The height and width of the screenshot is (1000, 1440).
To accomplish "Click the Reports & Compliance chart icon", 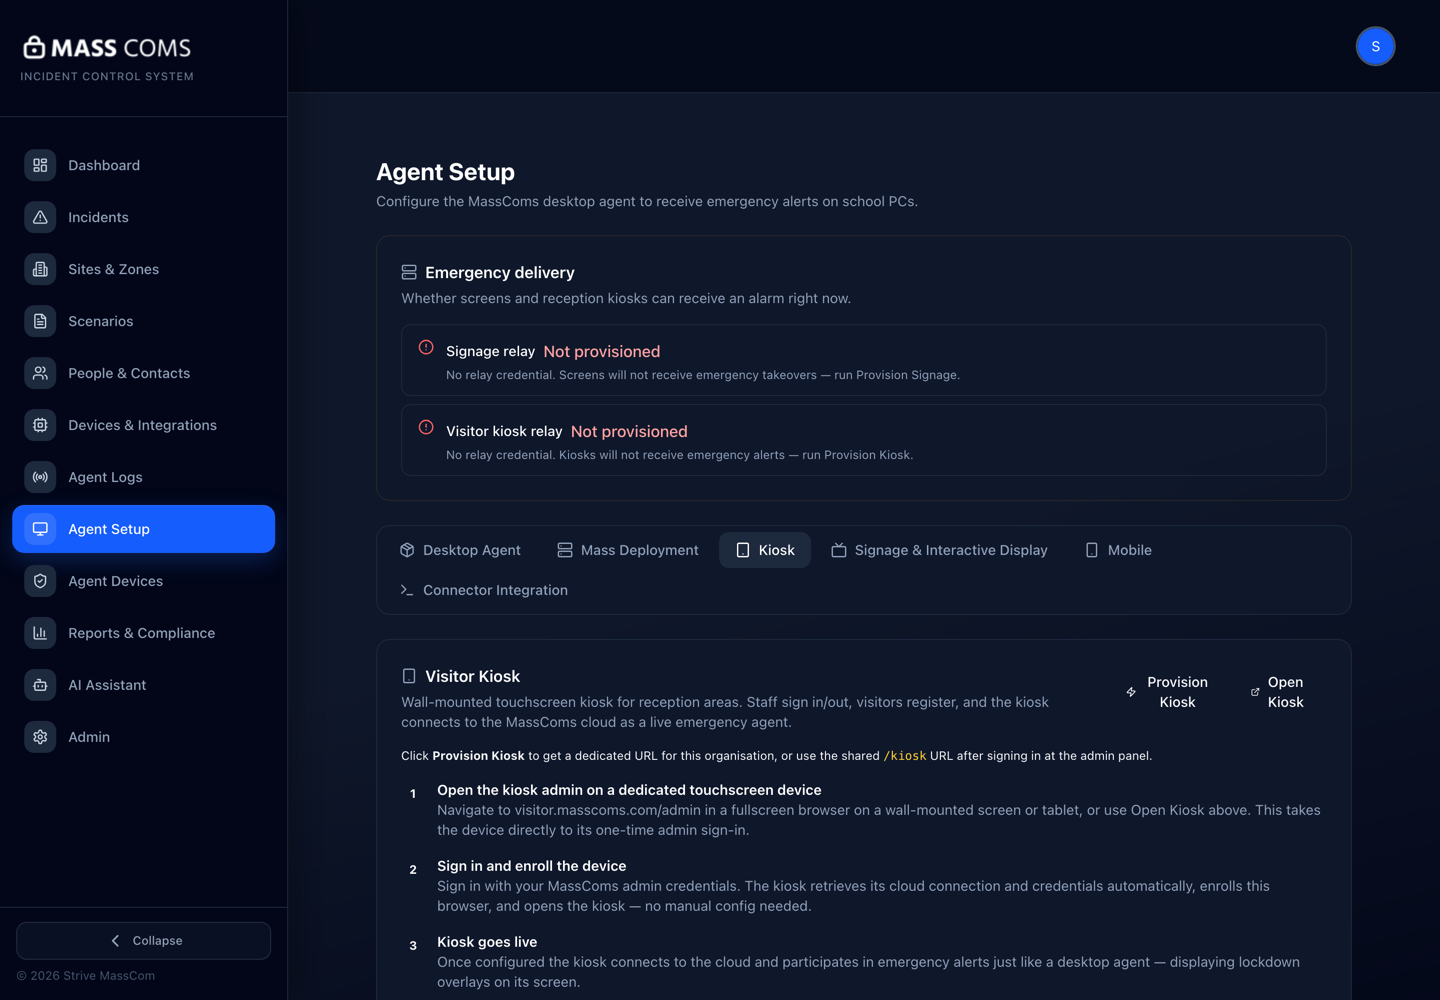I will click(40, 633).
